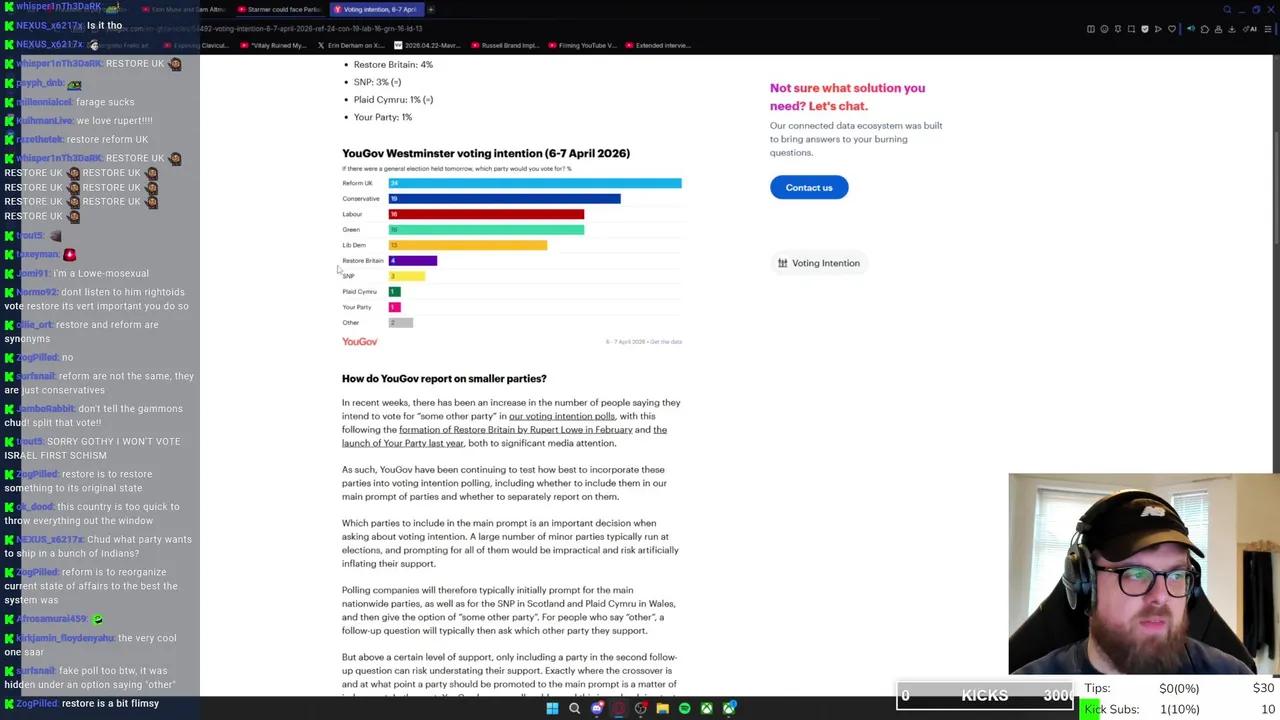Click the purple Restore Britain bar
The height and width of the screenshot is (720, 1280).
(x=413, y=261)
